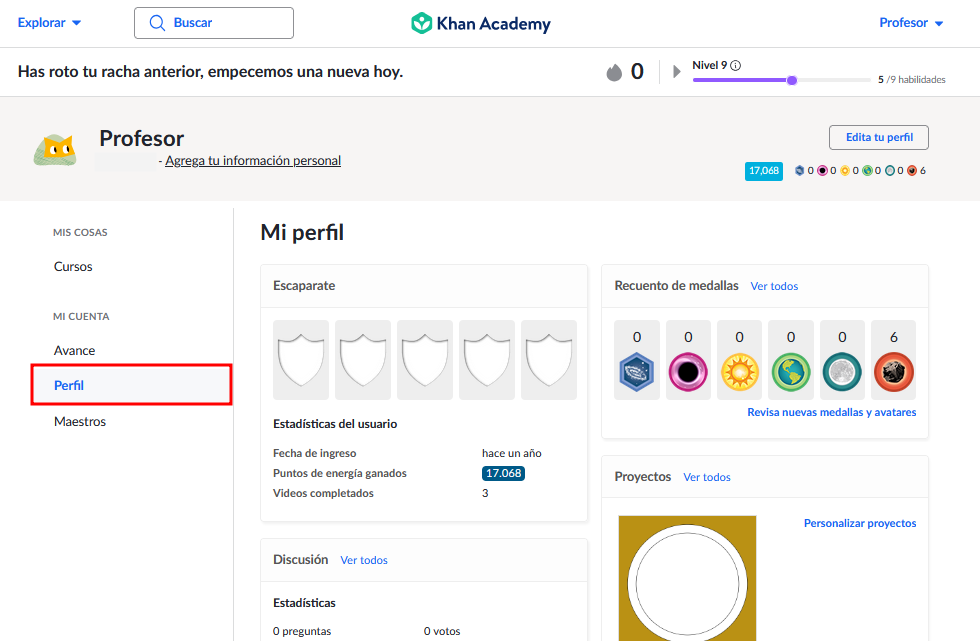980x641 pixels.
Task: Open Avance in the sidebar
Action: pos(74,350)
